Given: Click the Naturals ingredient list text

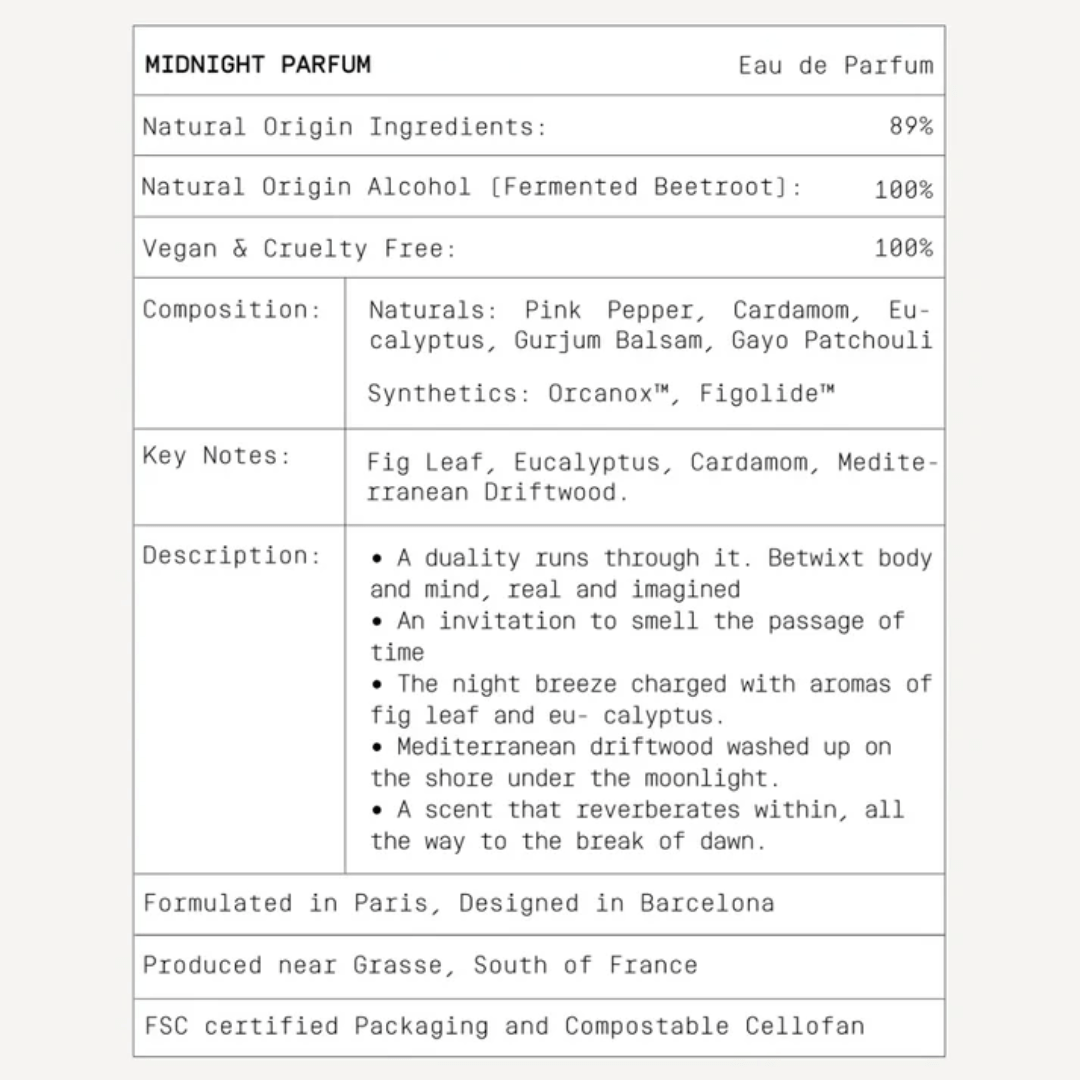Looking at the screenshot, I should [x=649, y=325].
